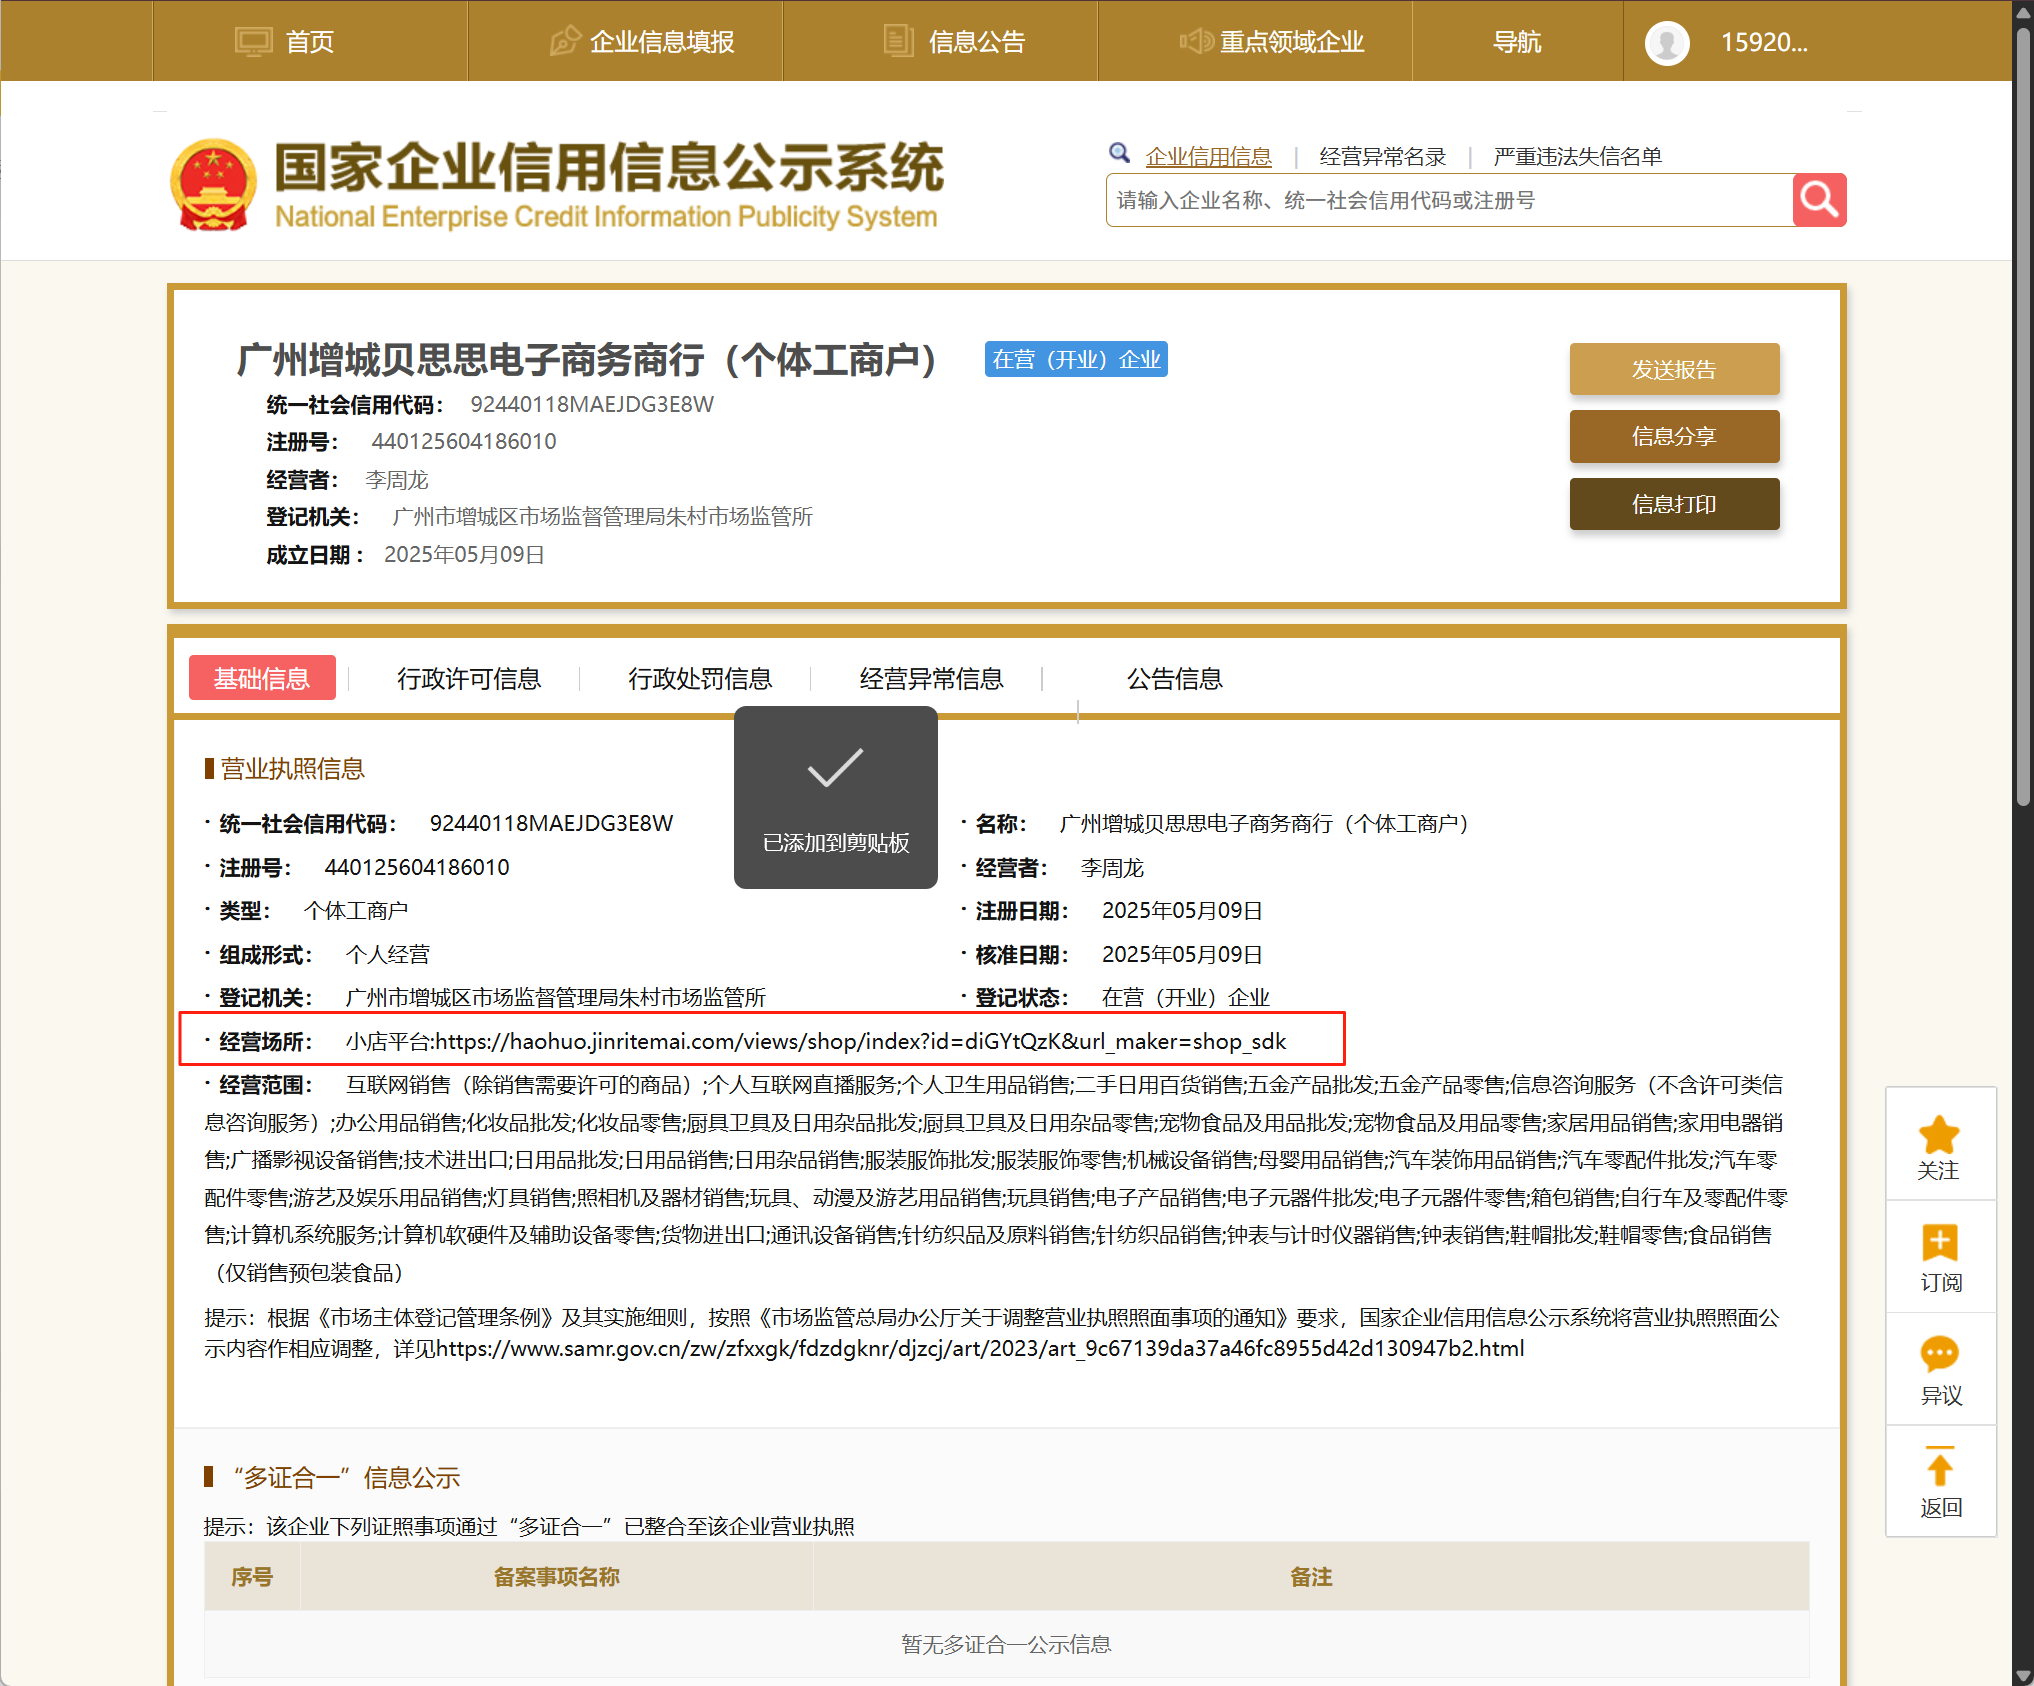Click the user avatar icon
The height and width of the screenshot is (1686, 2034).
(x=1666, y=42)
